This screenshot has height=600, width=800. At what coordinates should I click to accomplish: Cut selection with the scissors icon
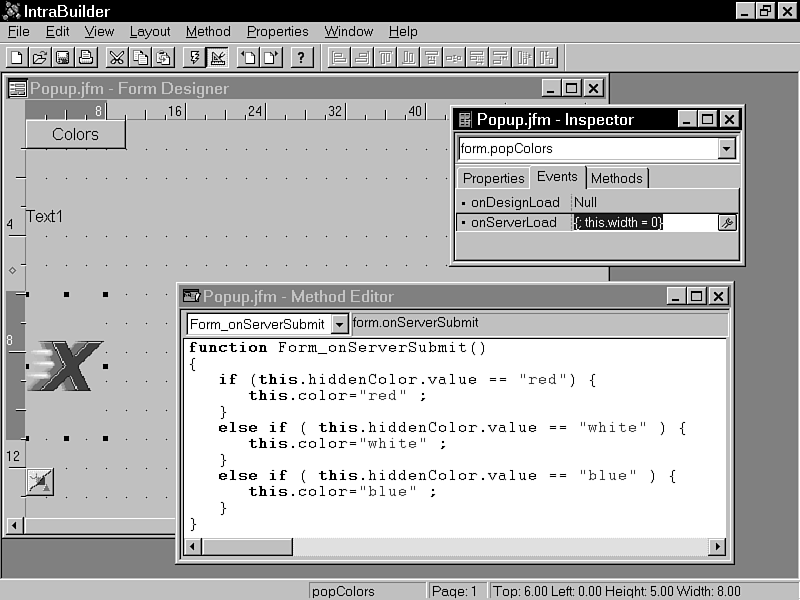(x=117, y=57)
